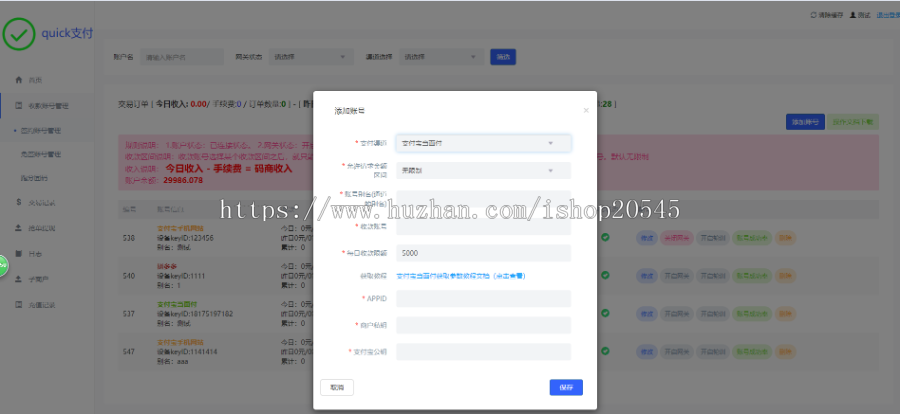The height and width of the screenshot is (414, 900).
Task: Open the 交易记录 sidebar menu item
Action: (x=42, y=202)
